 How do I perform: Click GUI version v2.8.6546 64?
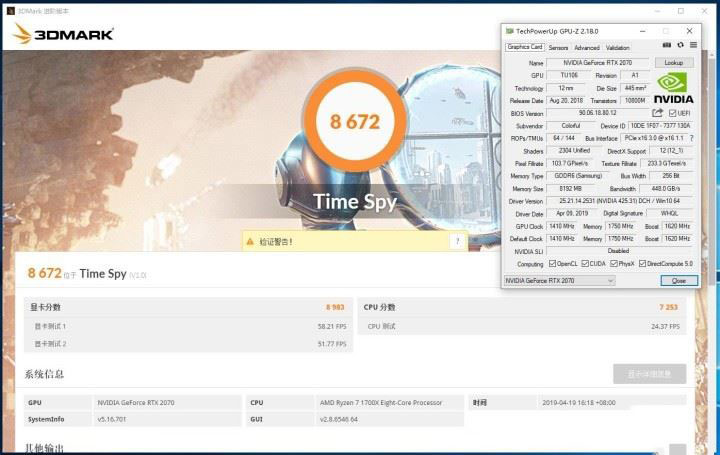339,419
